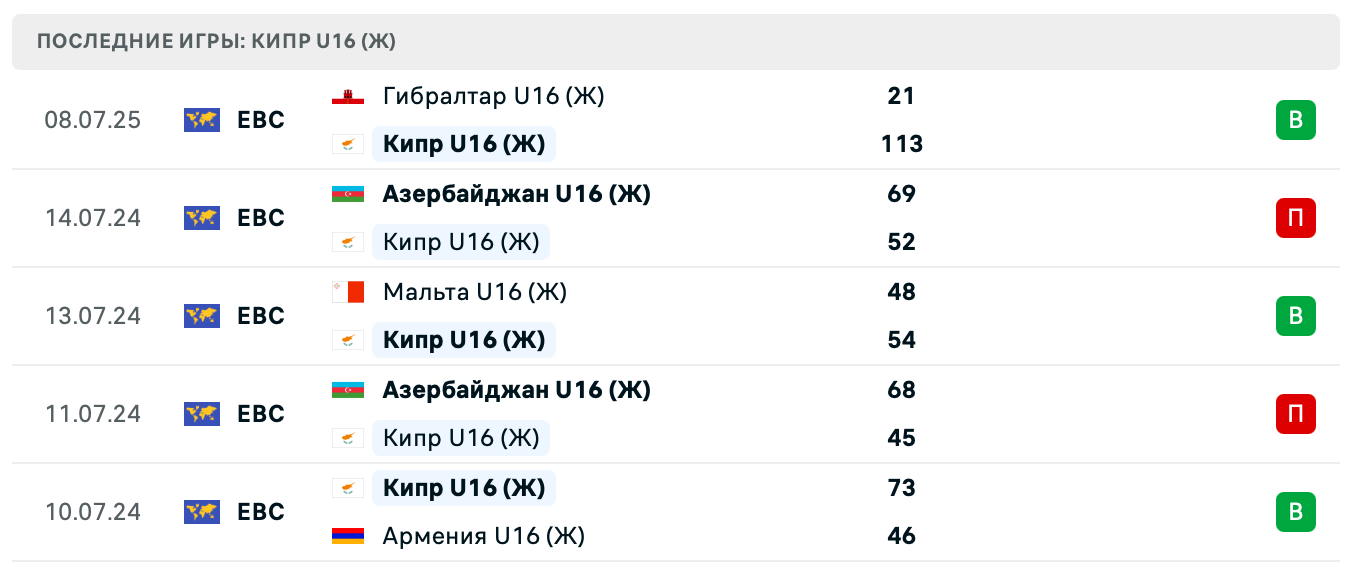The image size is (1352, 574).
Task: Click the Malta flag icon
Action: click(347, 292)
